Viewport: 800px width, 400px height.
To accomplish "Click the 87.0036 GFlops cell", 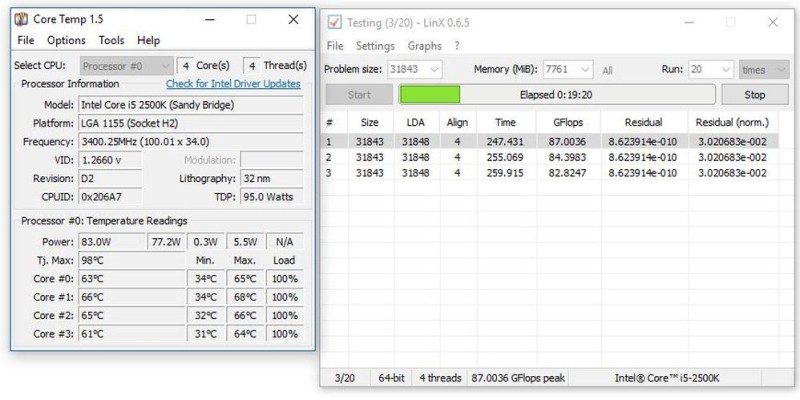I will tap(567, 142).
